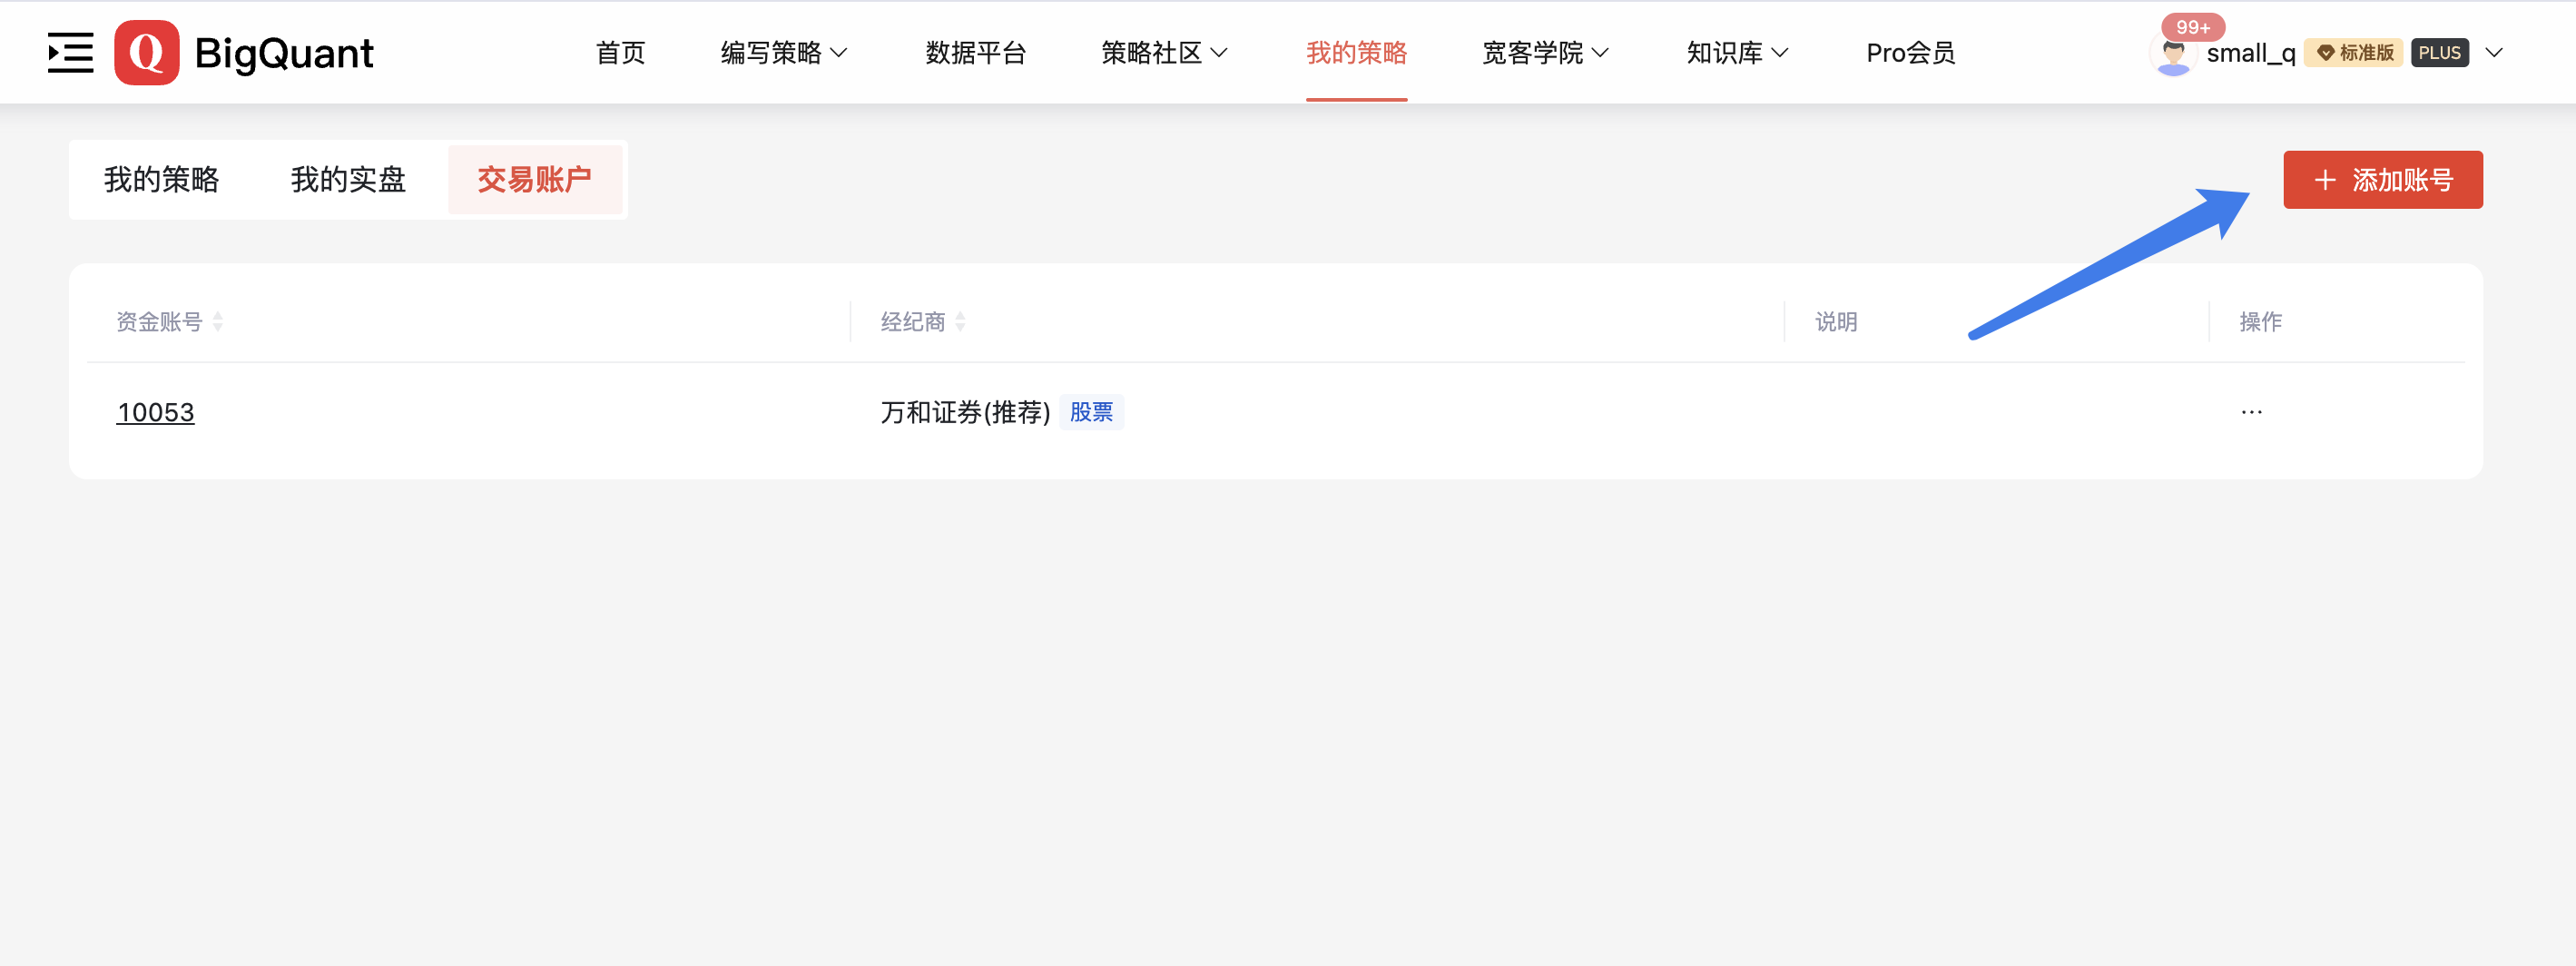
Task: Sort by 经纪商 column arrows
Action: pos(960,322)
